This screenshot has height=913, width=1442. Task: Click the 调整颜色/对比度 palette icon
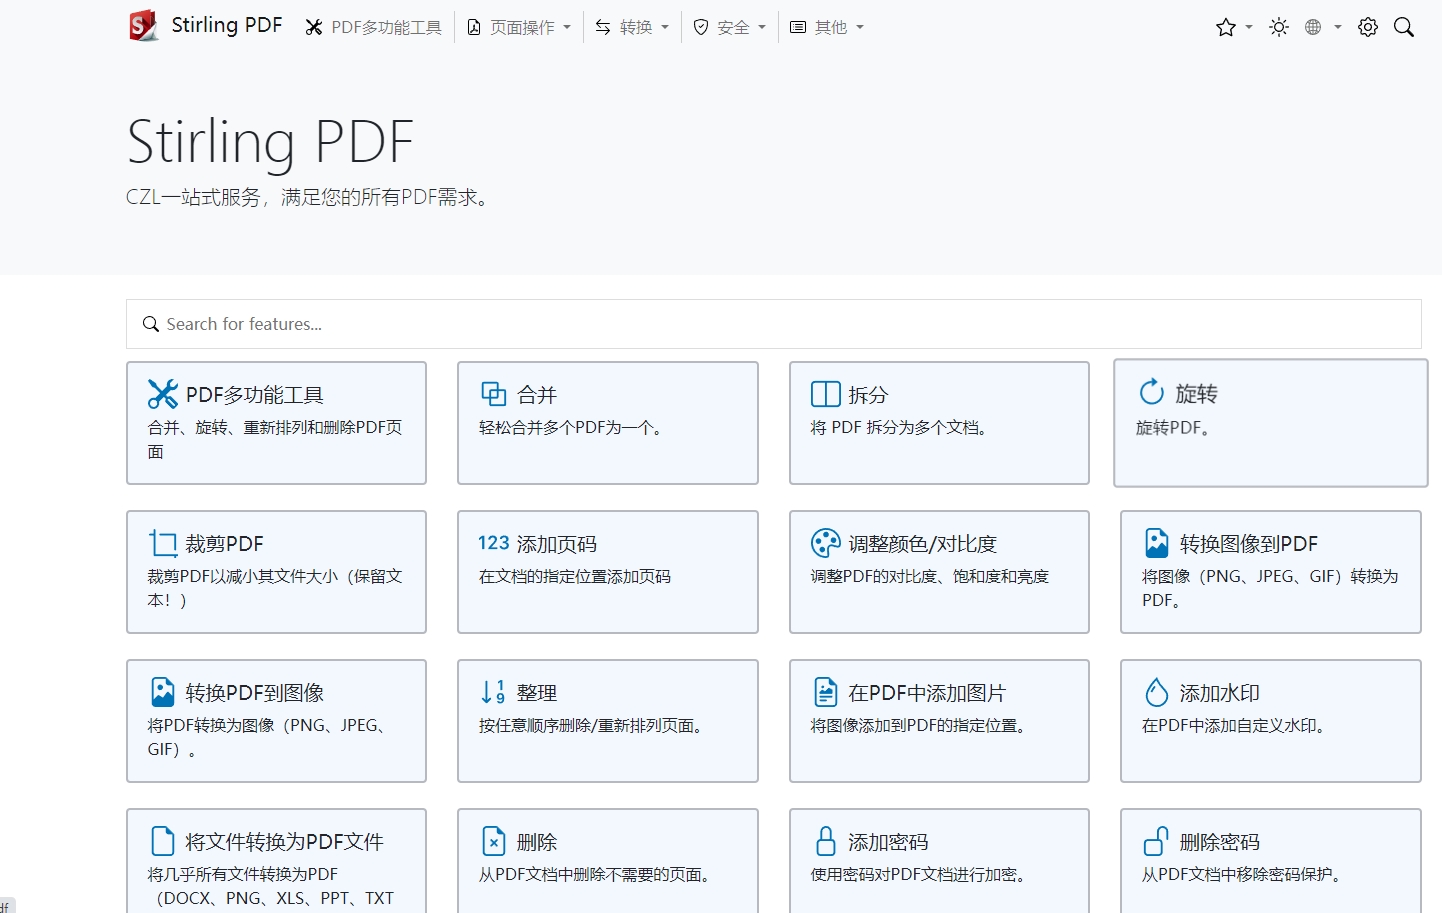[826, 543]
